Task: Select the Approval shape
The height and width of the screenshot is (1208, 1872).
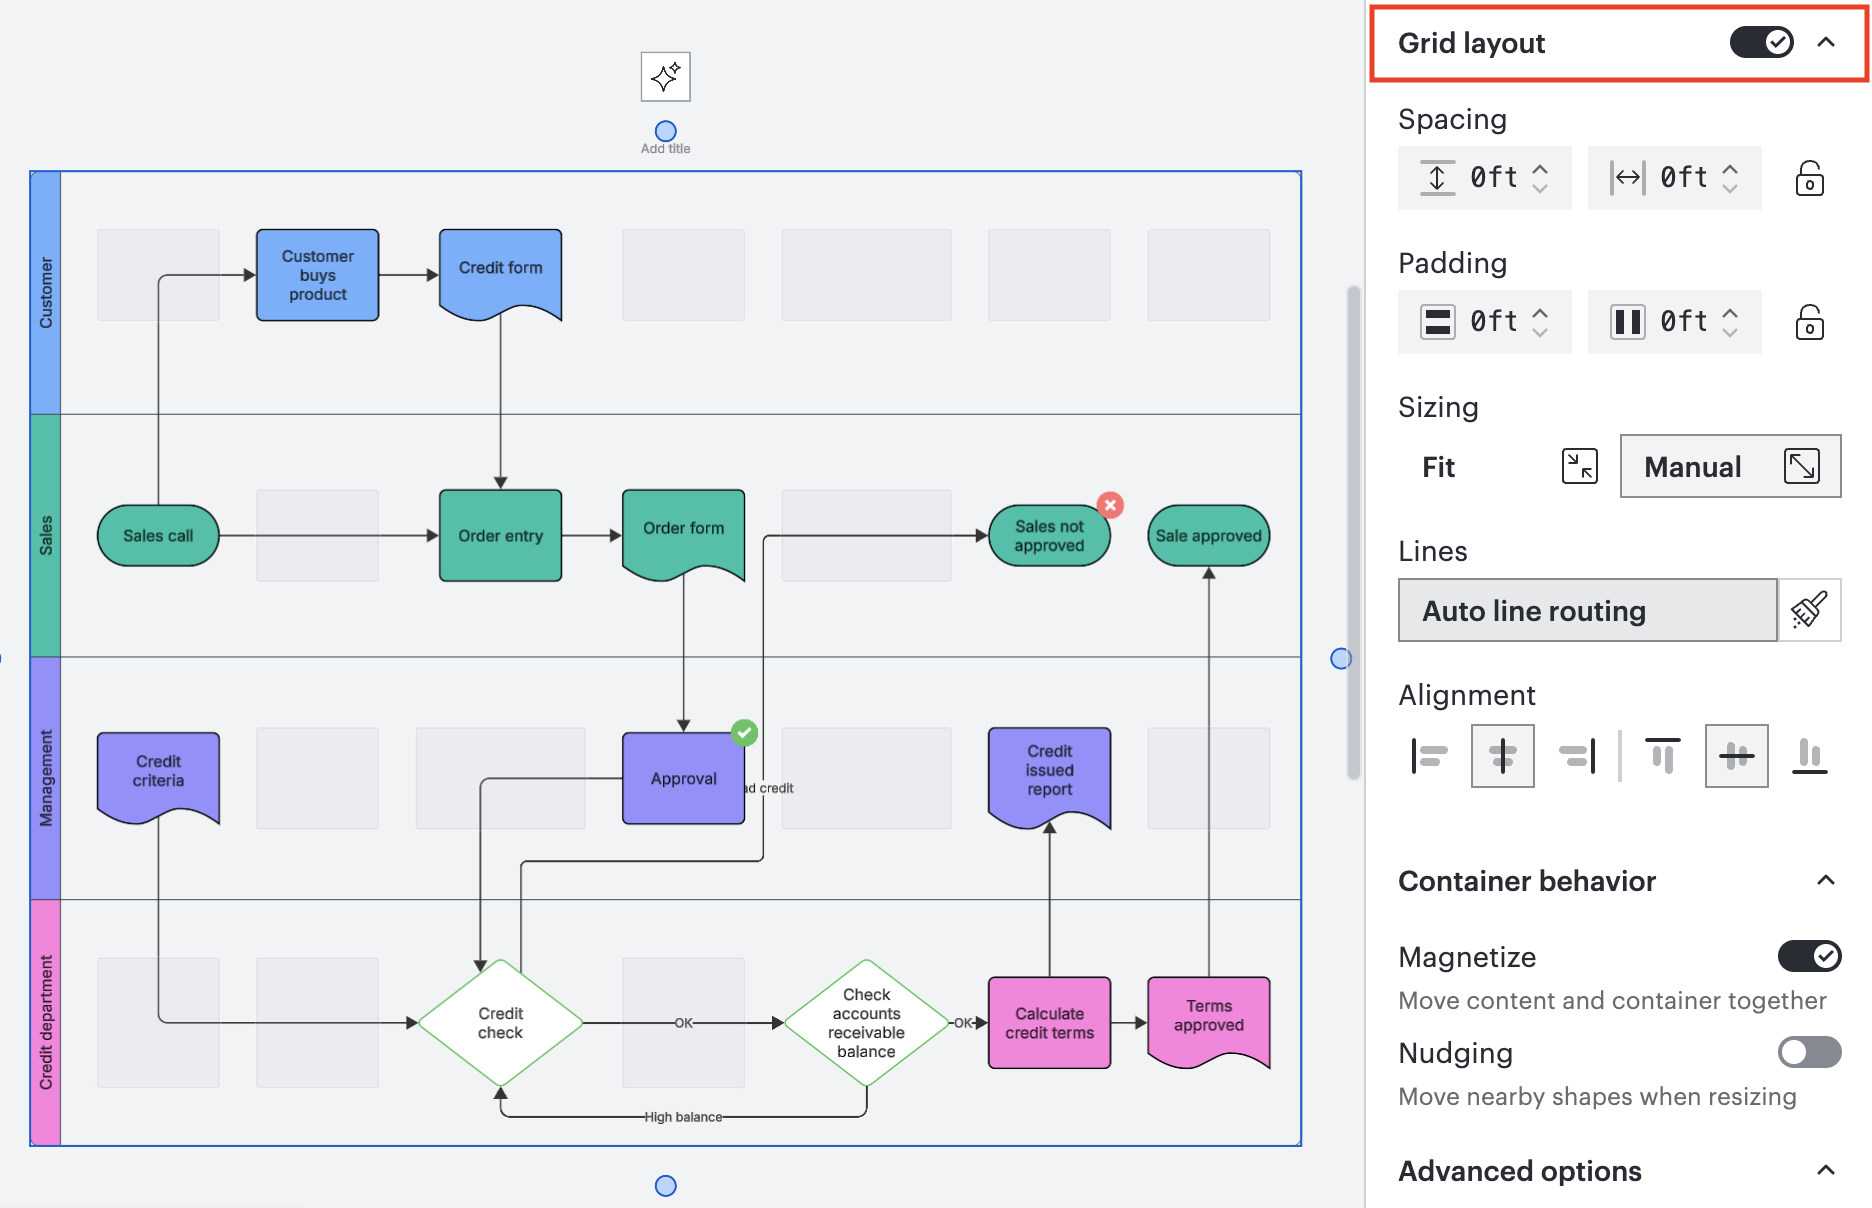Action: (x=683, y=778)
